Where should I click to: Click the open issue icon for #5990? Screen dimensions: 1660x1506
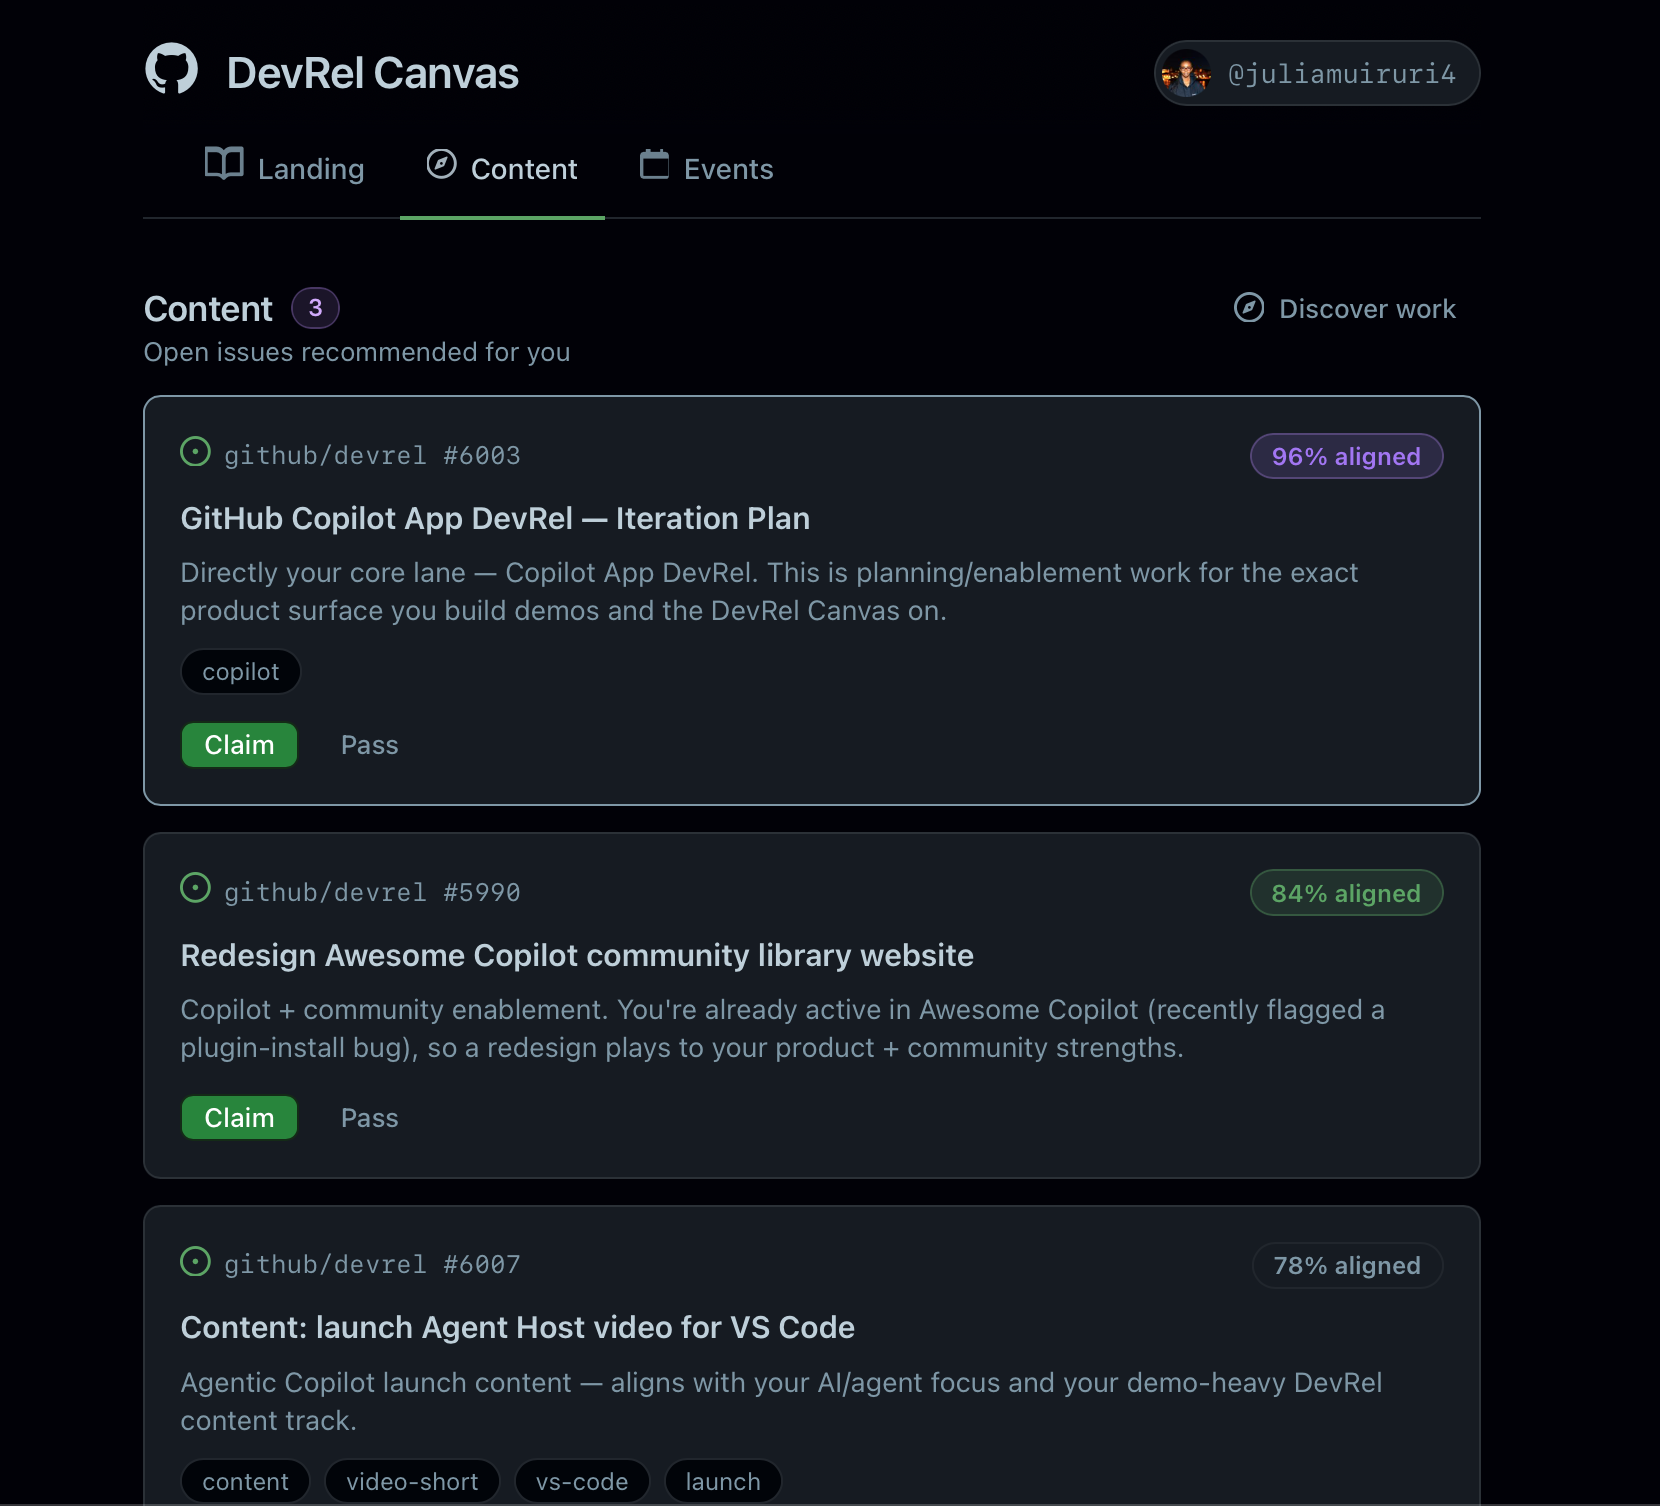[x=195, y=887]
